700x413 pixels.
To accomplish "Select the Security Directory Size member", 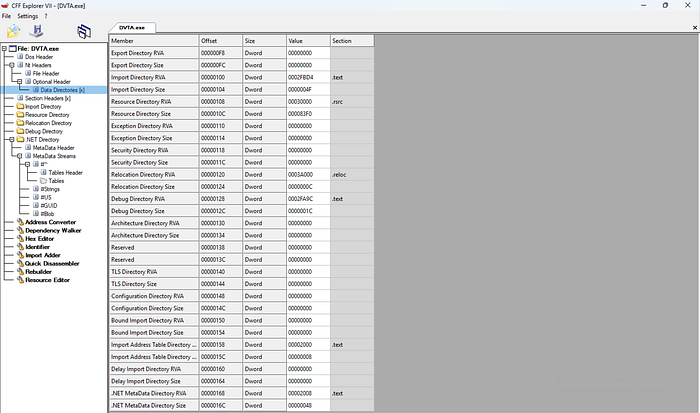I will click(154, 163).
